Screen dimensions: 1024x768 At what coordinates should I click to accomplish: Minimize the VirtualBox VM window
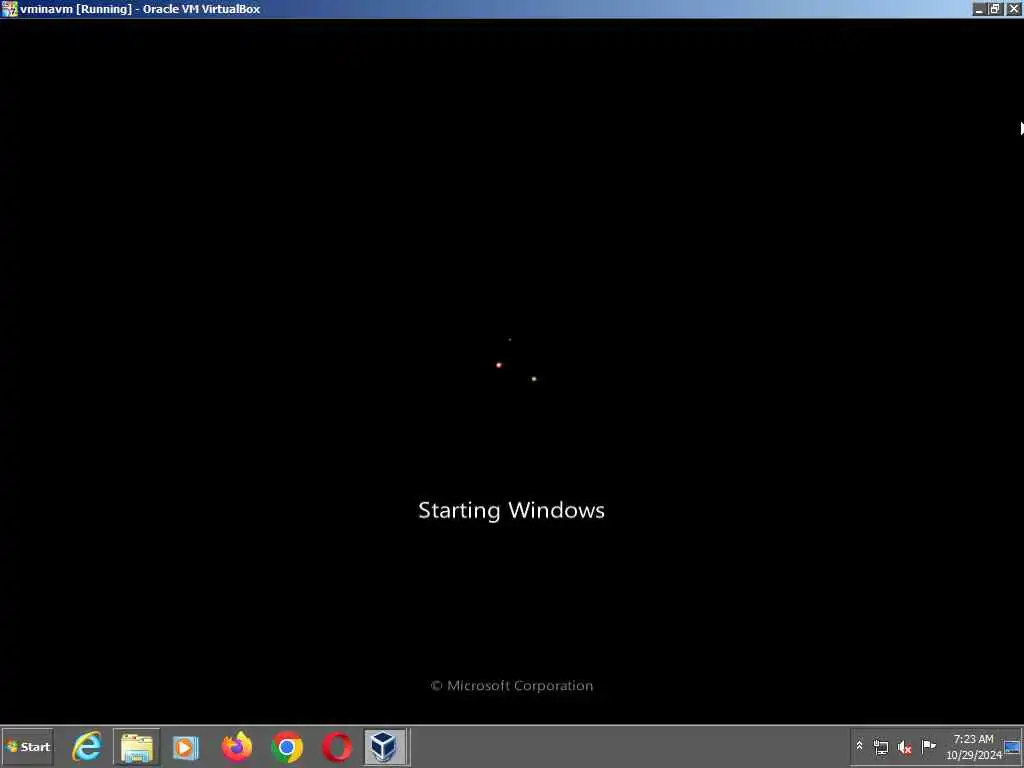click(978, 9)
